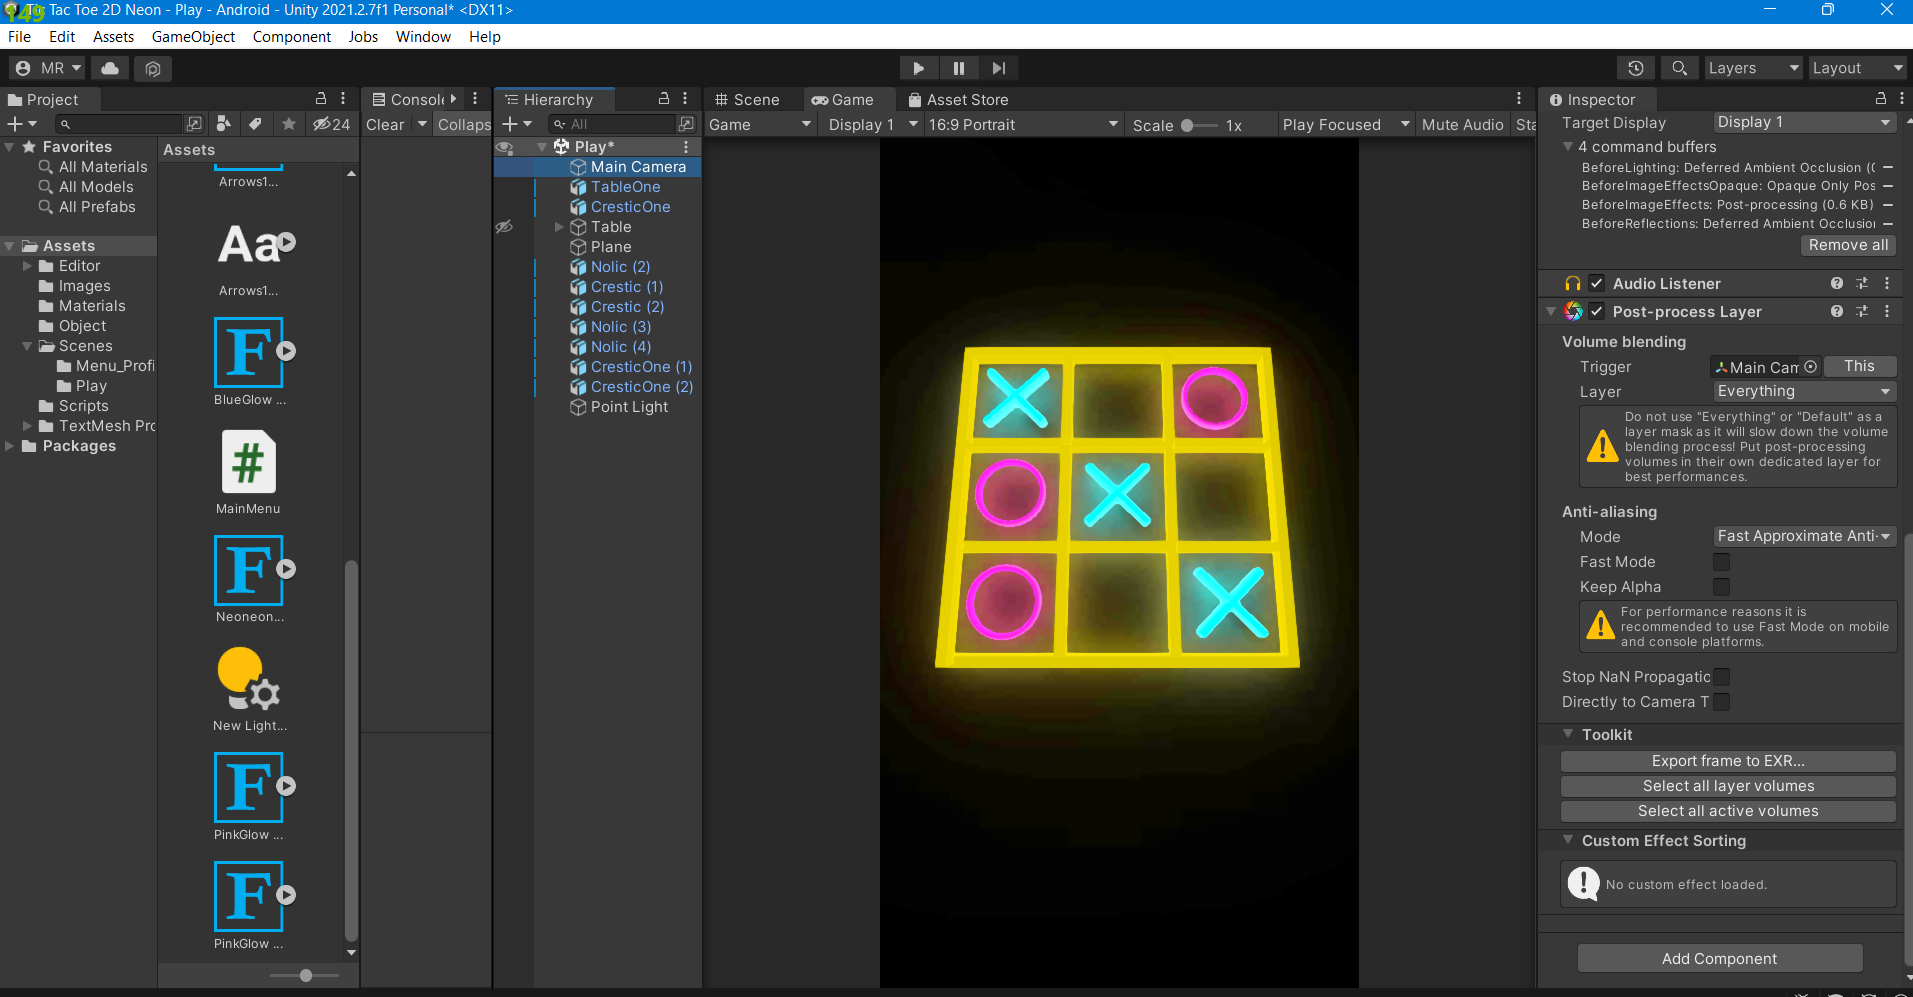Expand the Editor folder in Assets

(28, 266)
